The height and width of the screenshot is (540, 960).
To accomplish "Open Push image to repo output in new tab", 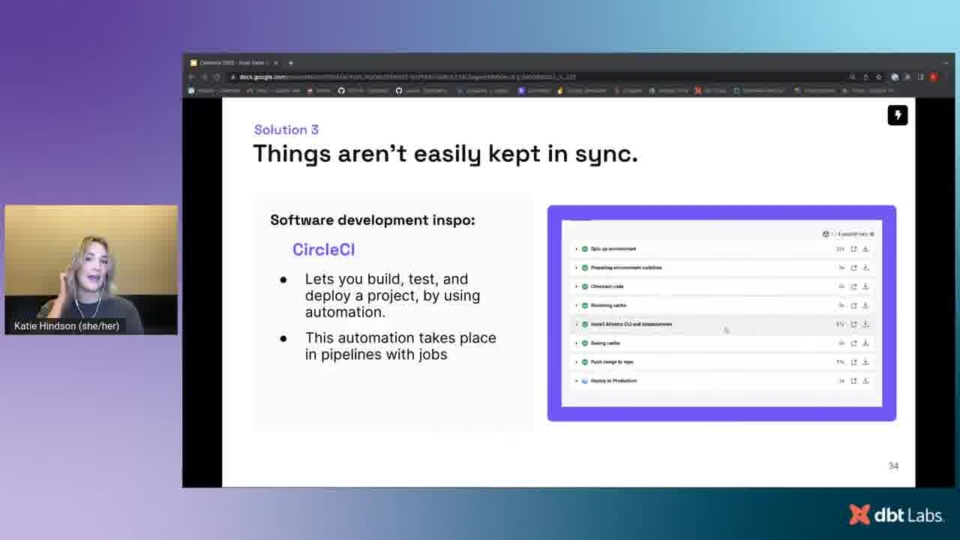I will (853, 362).
